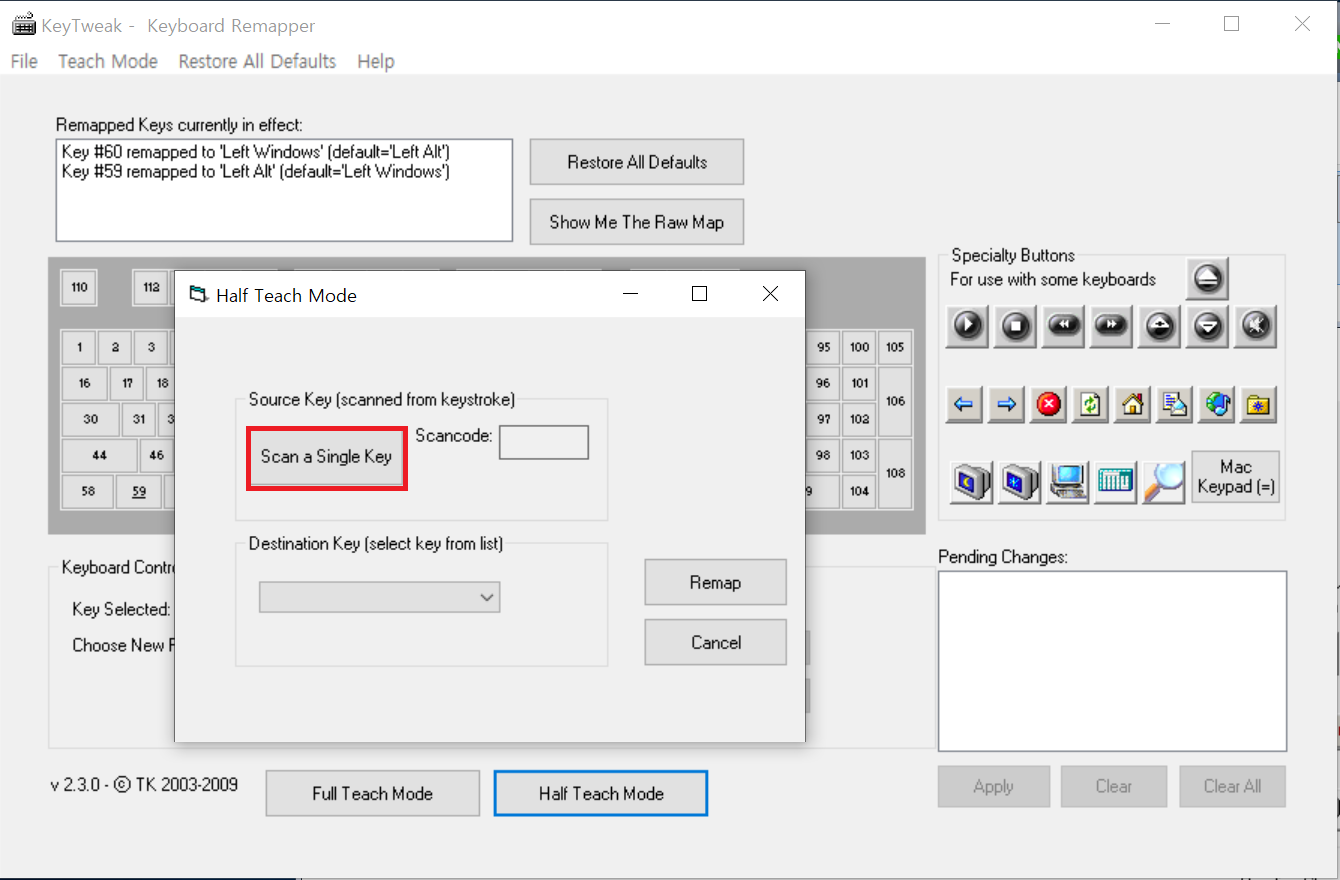1340x880 pixels.
Task: Select numpad key 104
Action: [x=859, y=491]
